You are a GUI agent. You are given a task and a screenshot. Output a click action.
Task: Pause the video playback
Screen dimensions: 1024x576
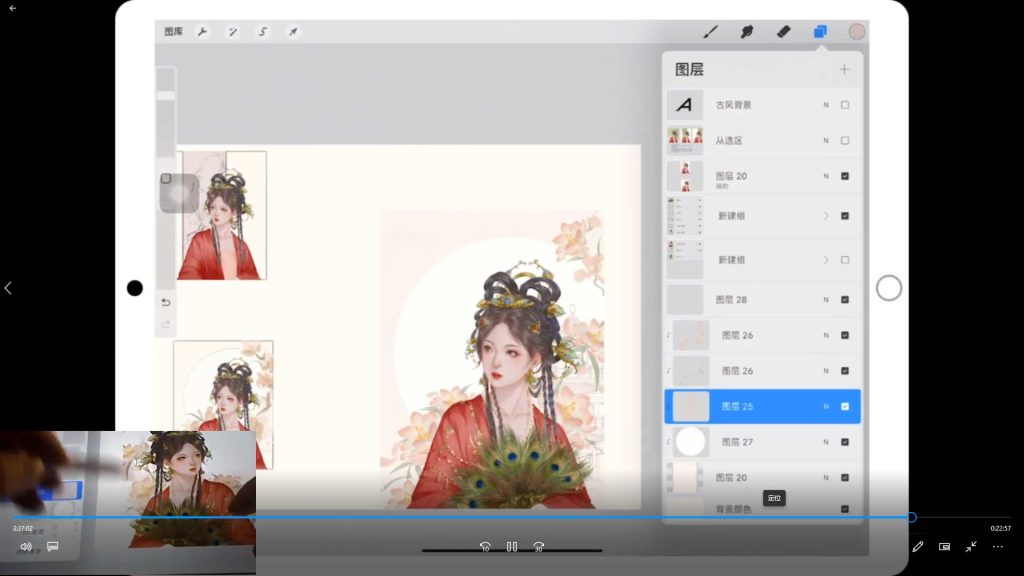point(512,547)
